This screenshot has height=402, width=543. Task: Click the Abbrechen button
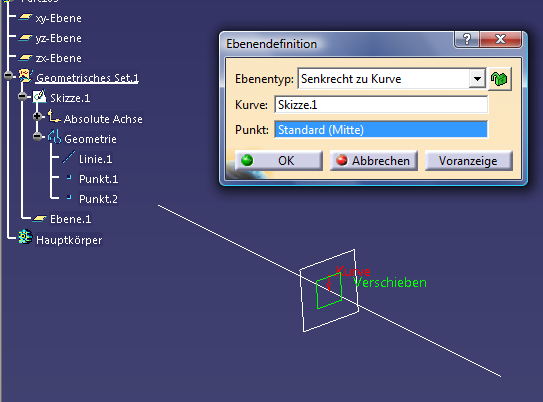tap(374, 161)
